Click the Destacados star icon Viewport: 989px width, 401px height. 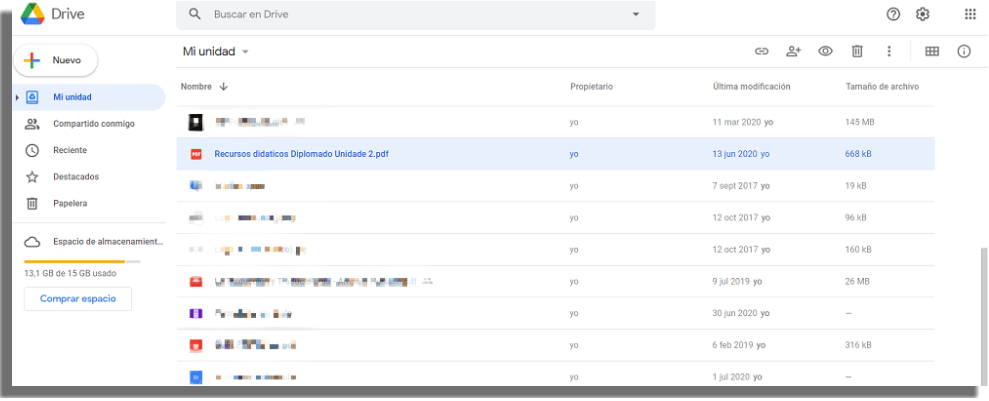coord(32,177)
